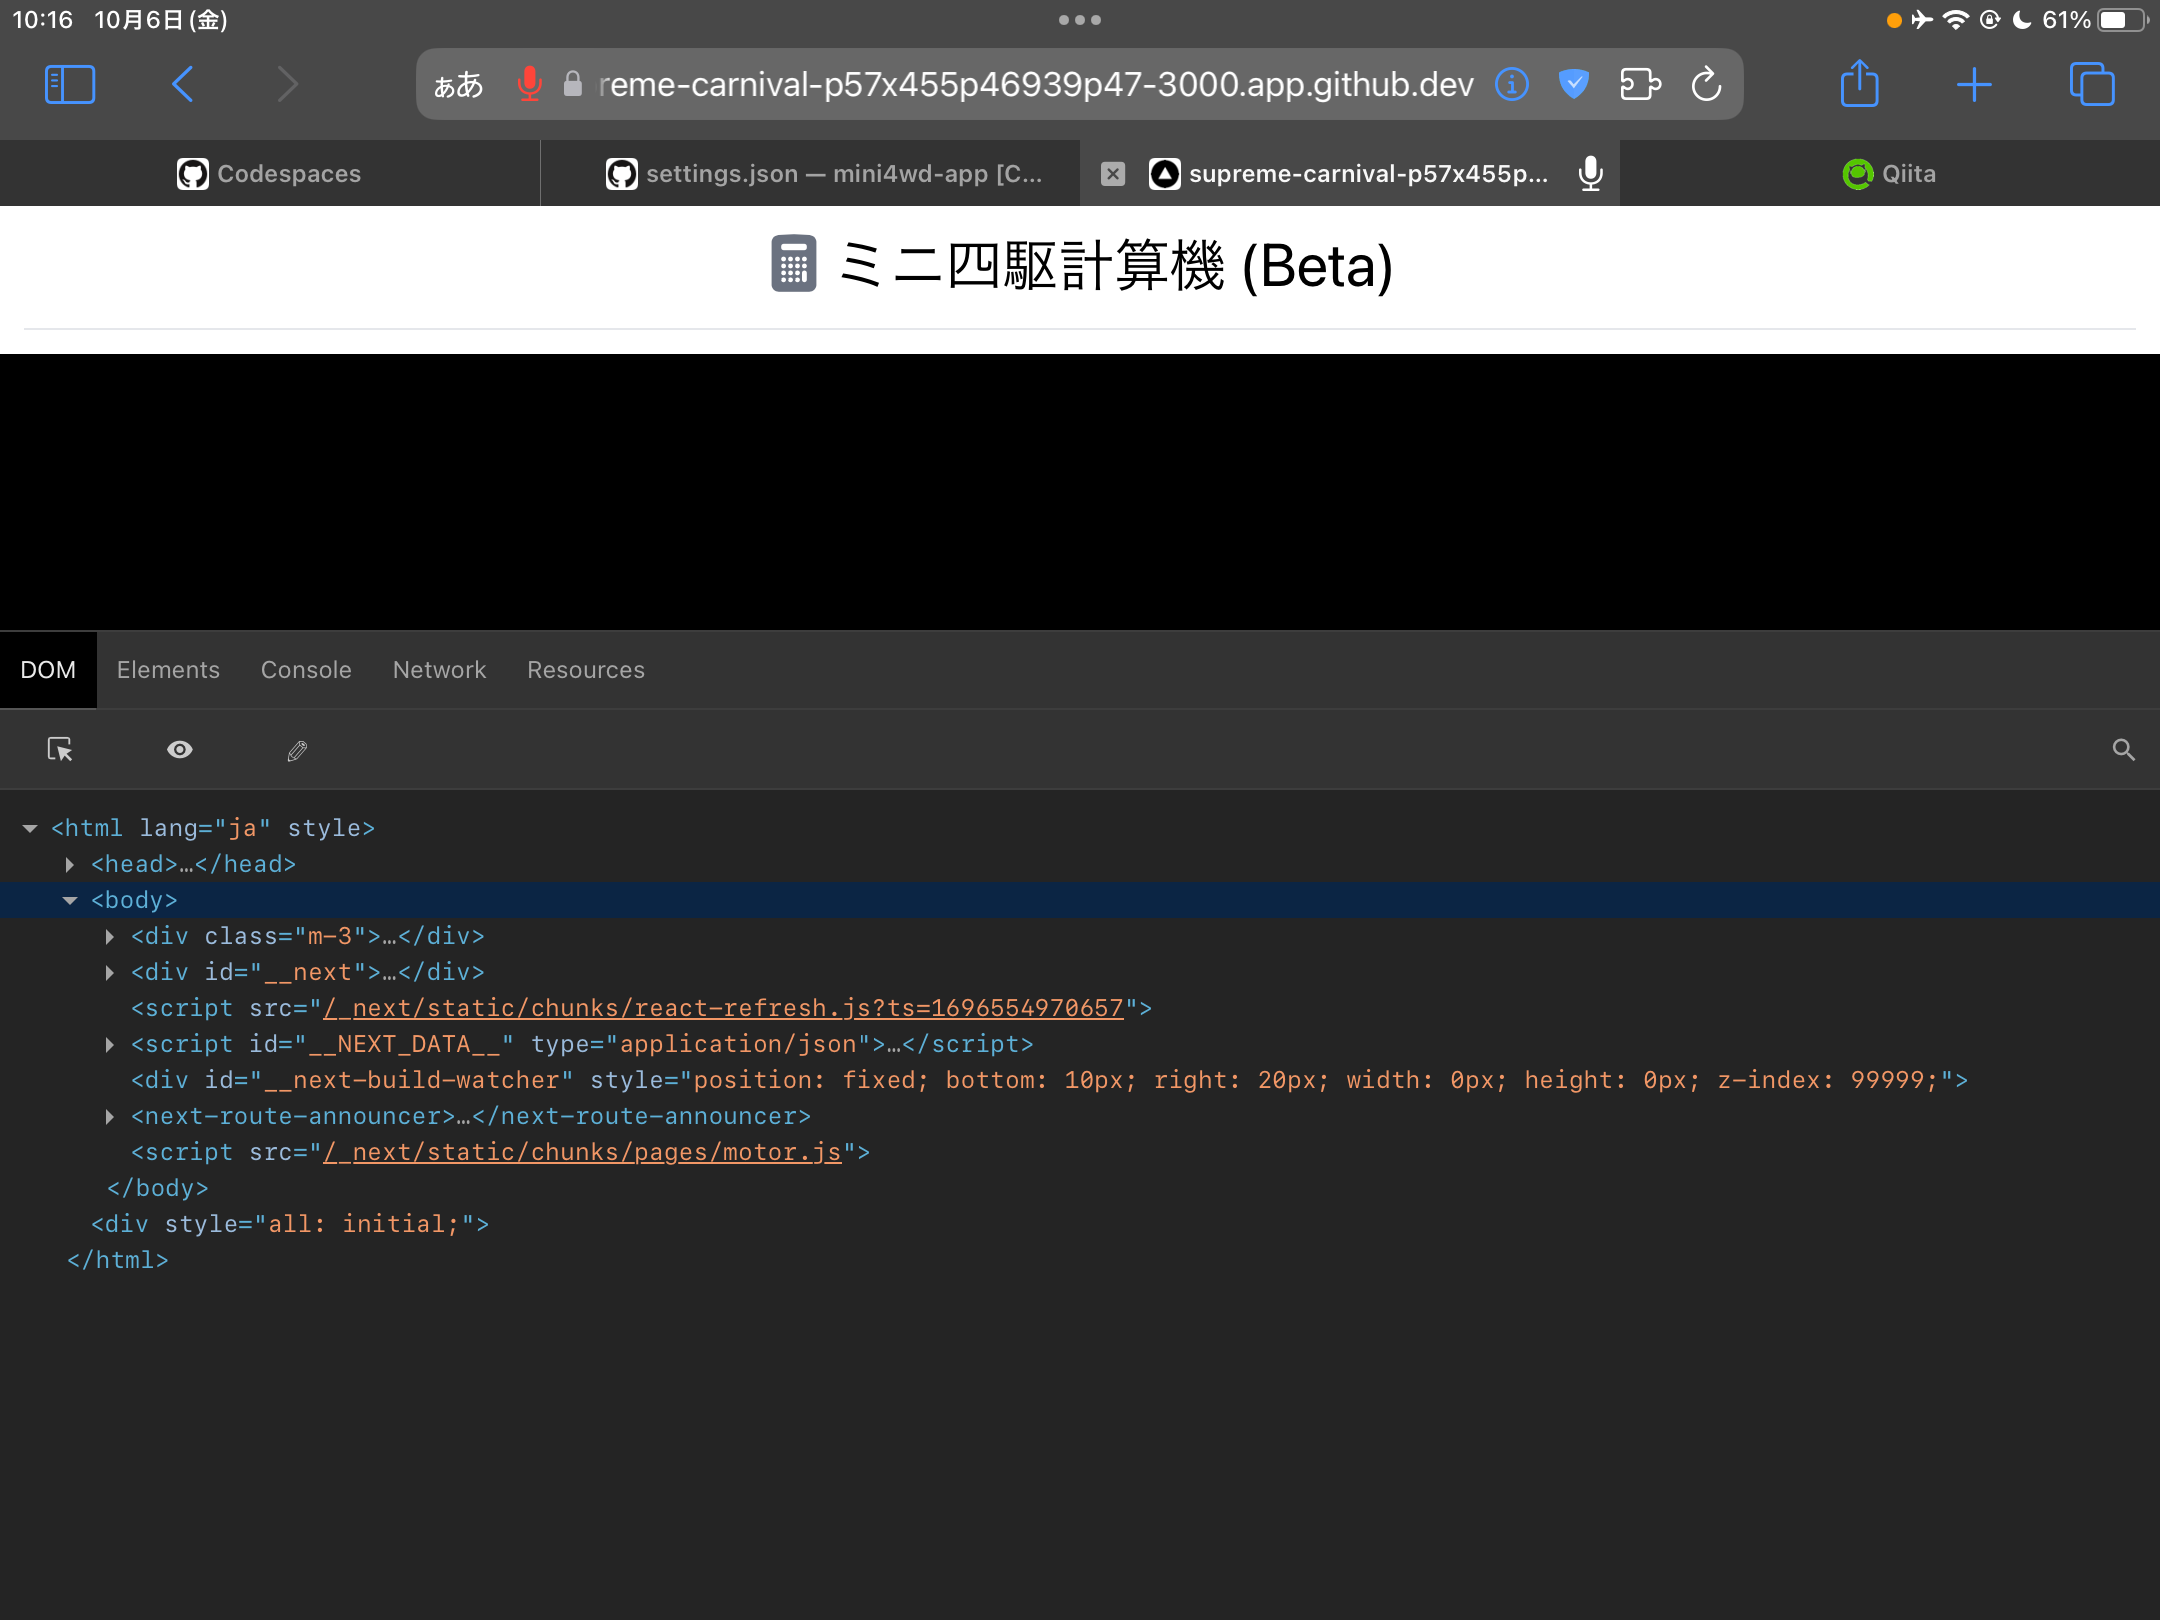Screen dimensions: 2160x1620
Task: Collapse the body element node
Action: tap(70, 900)
